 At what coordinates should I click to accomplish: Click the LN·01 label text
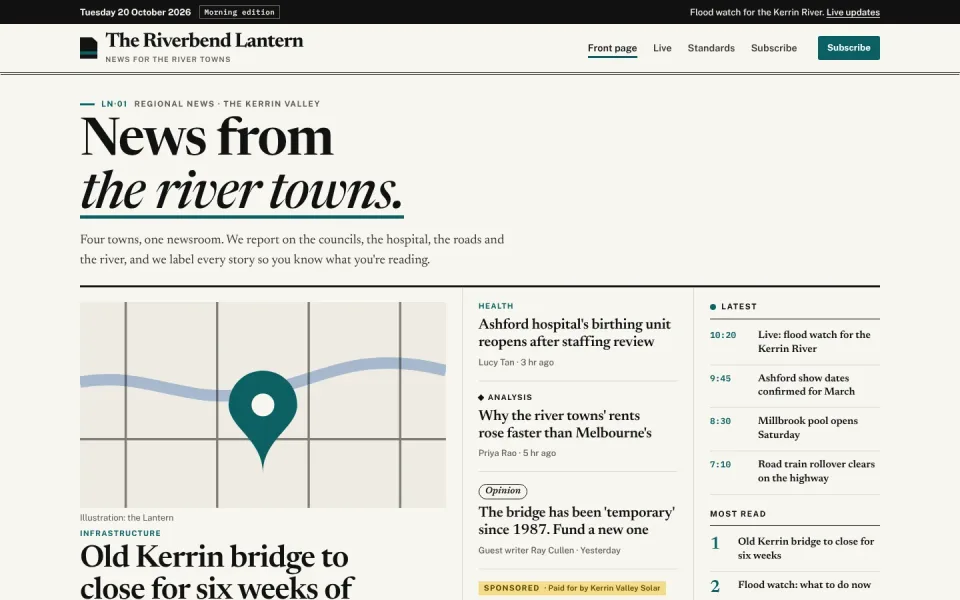point(114,104)
